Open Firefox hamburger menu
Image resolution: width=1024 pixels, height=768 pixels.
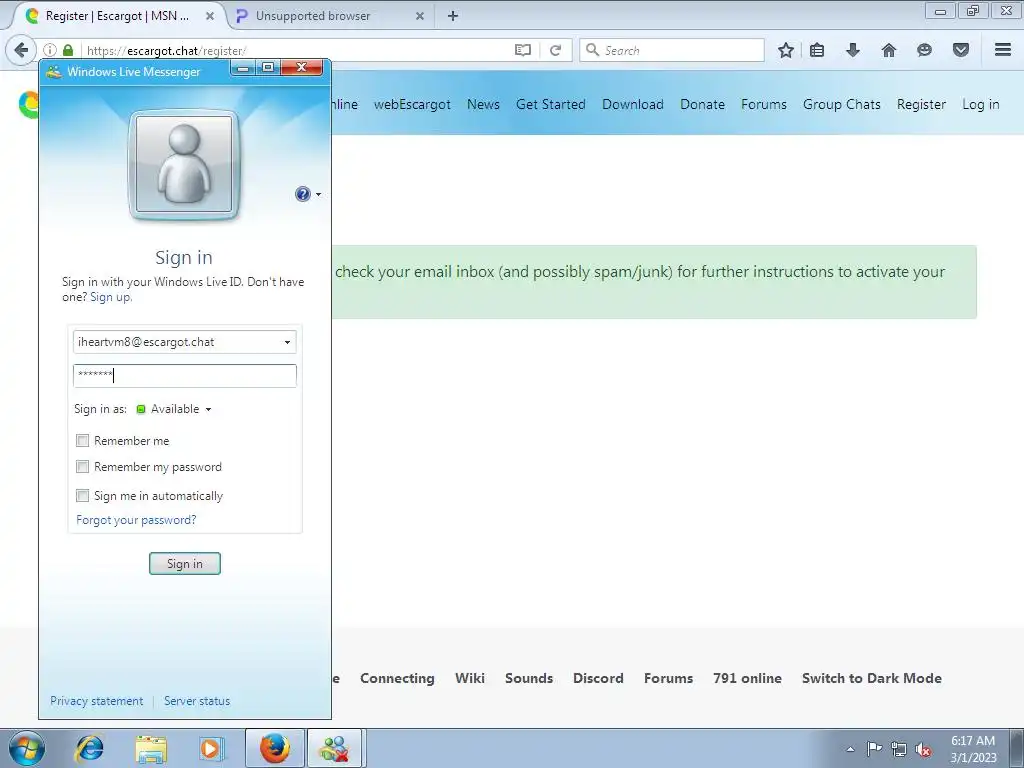click(x=1003, y=50)
